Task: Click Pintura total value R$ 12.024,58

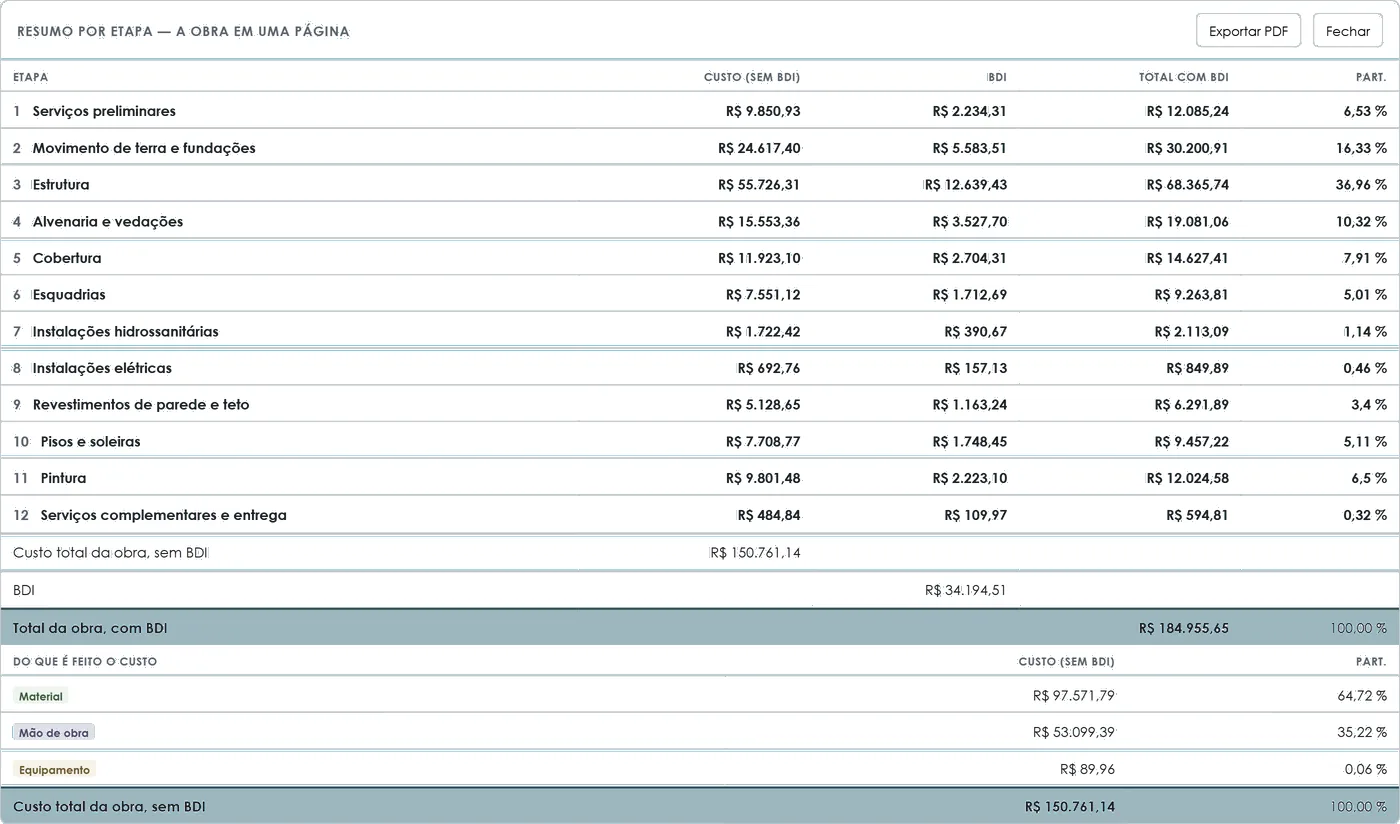Action: tap(1188, 479)
